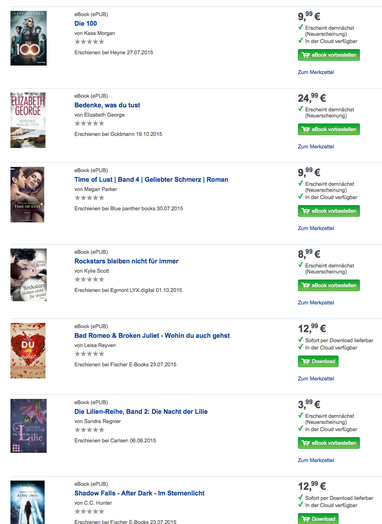This screenshot has width=382, height=524.
Task: Open Time of Lust cover thumbnail
Action: tap(27, 194)
